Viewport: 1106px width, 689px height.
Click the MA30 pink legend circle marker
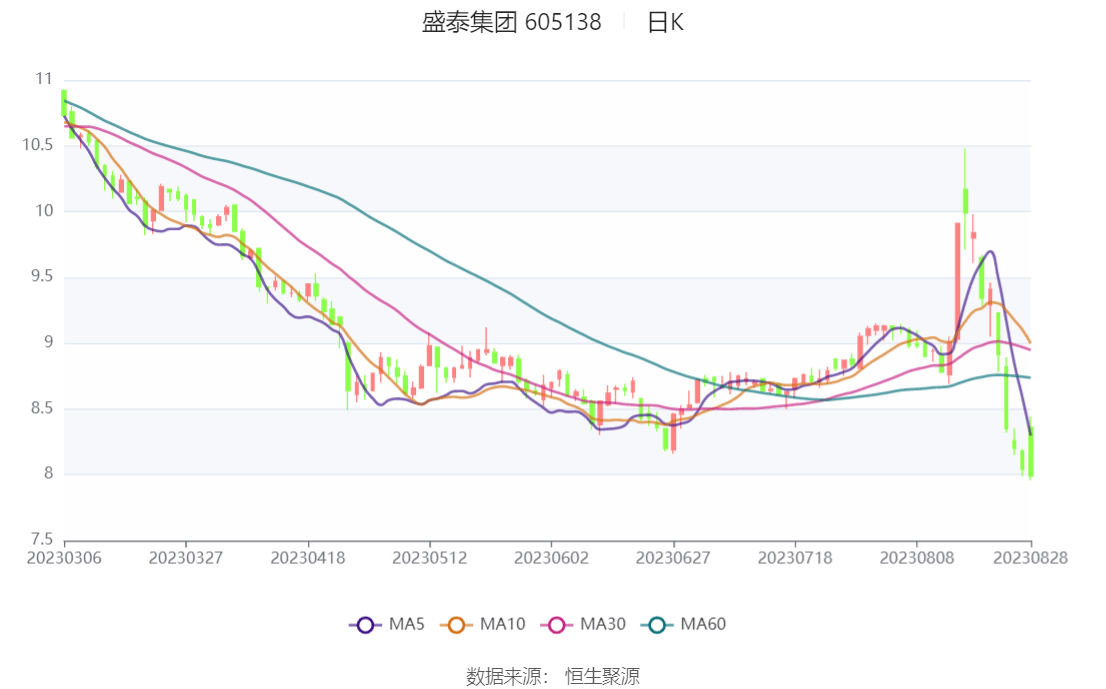click(x=557, y=625)
